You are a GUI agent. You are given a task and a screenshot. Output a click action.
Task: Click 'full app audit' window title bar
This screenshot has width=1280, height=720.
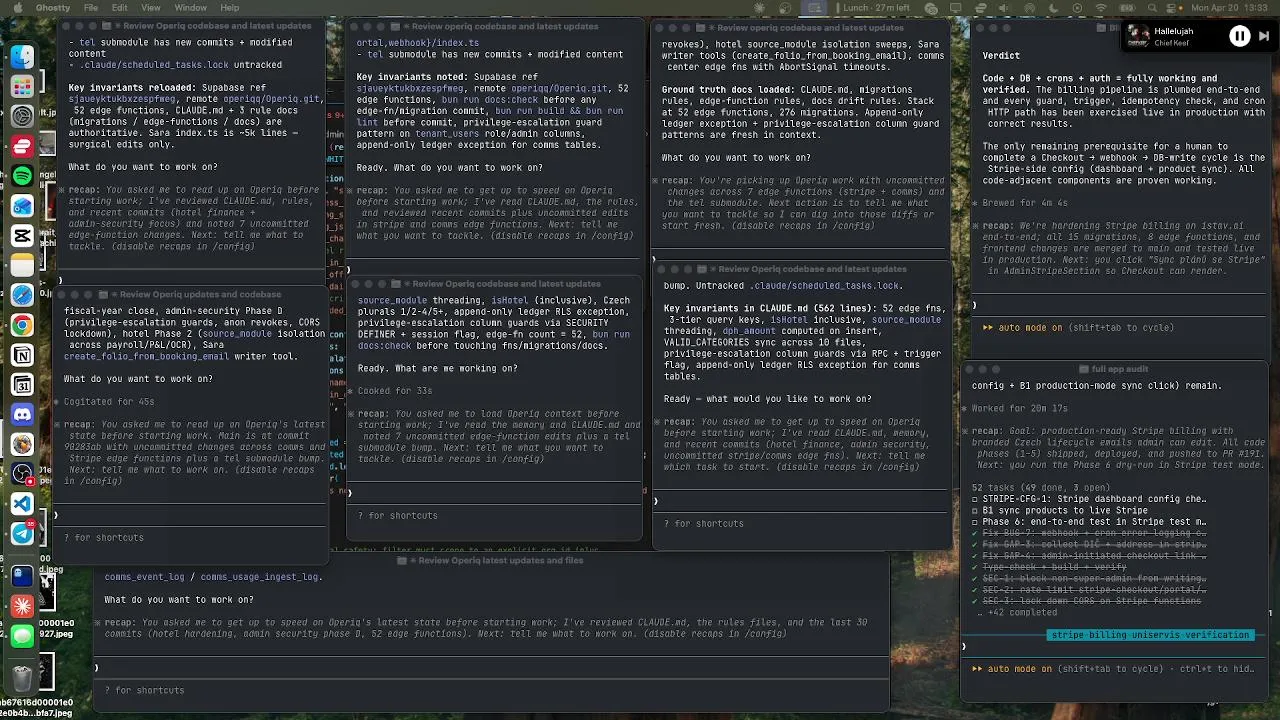[1115, 370]
